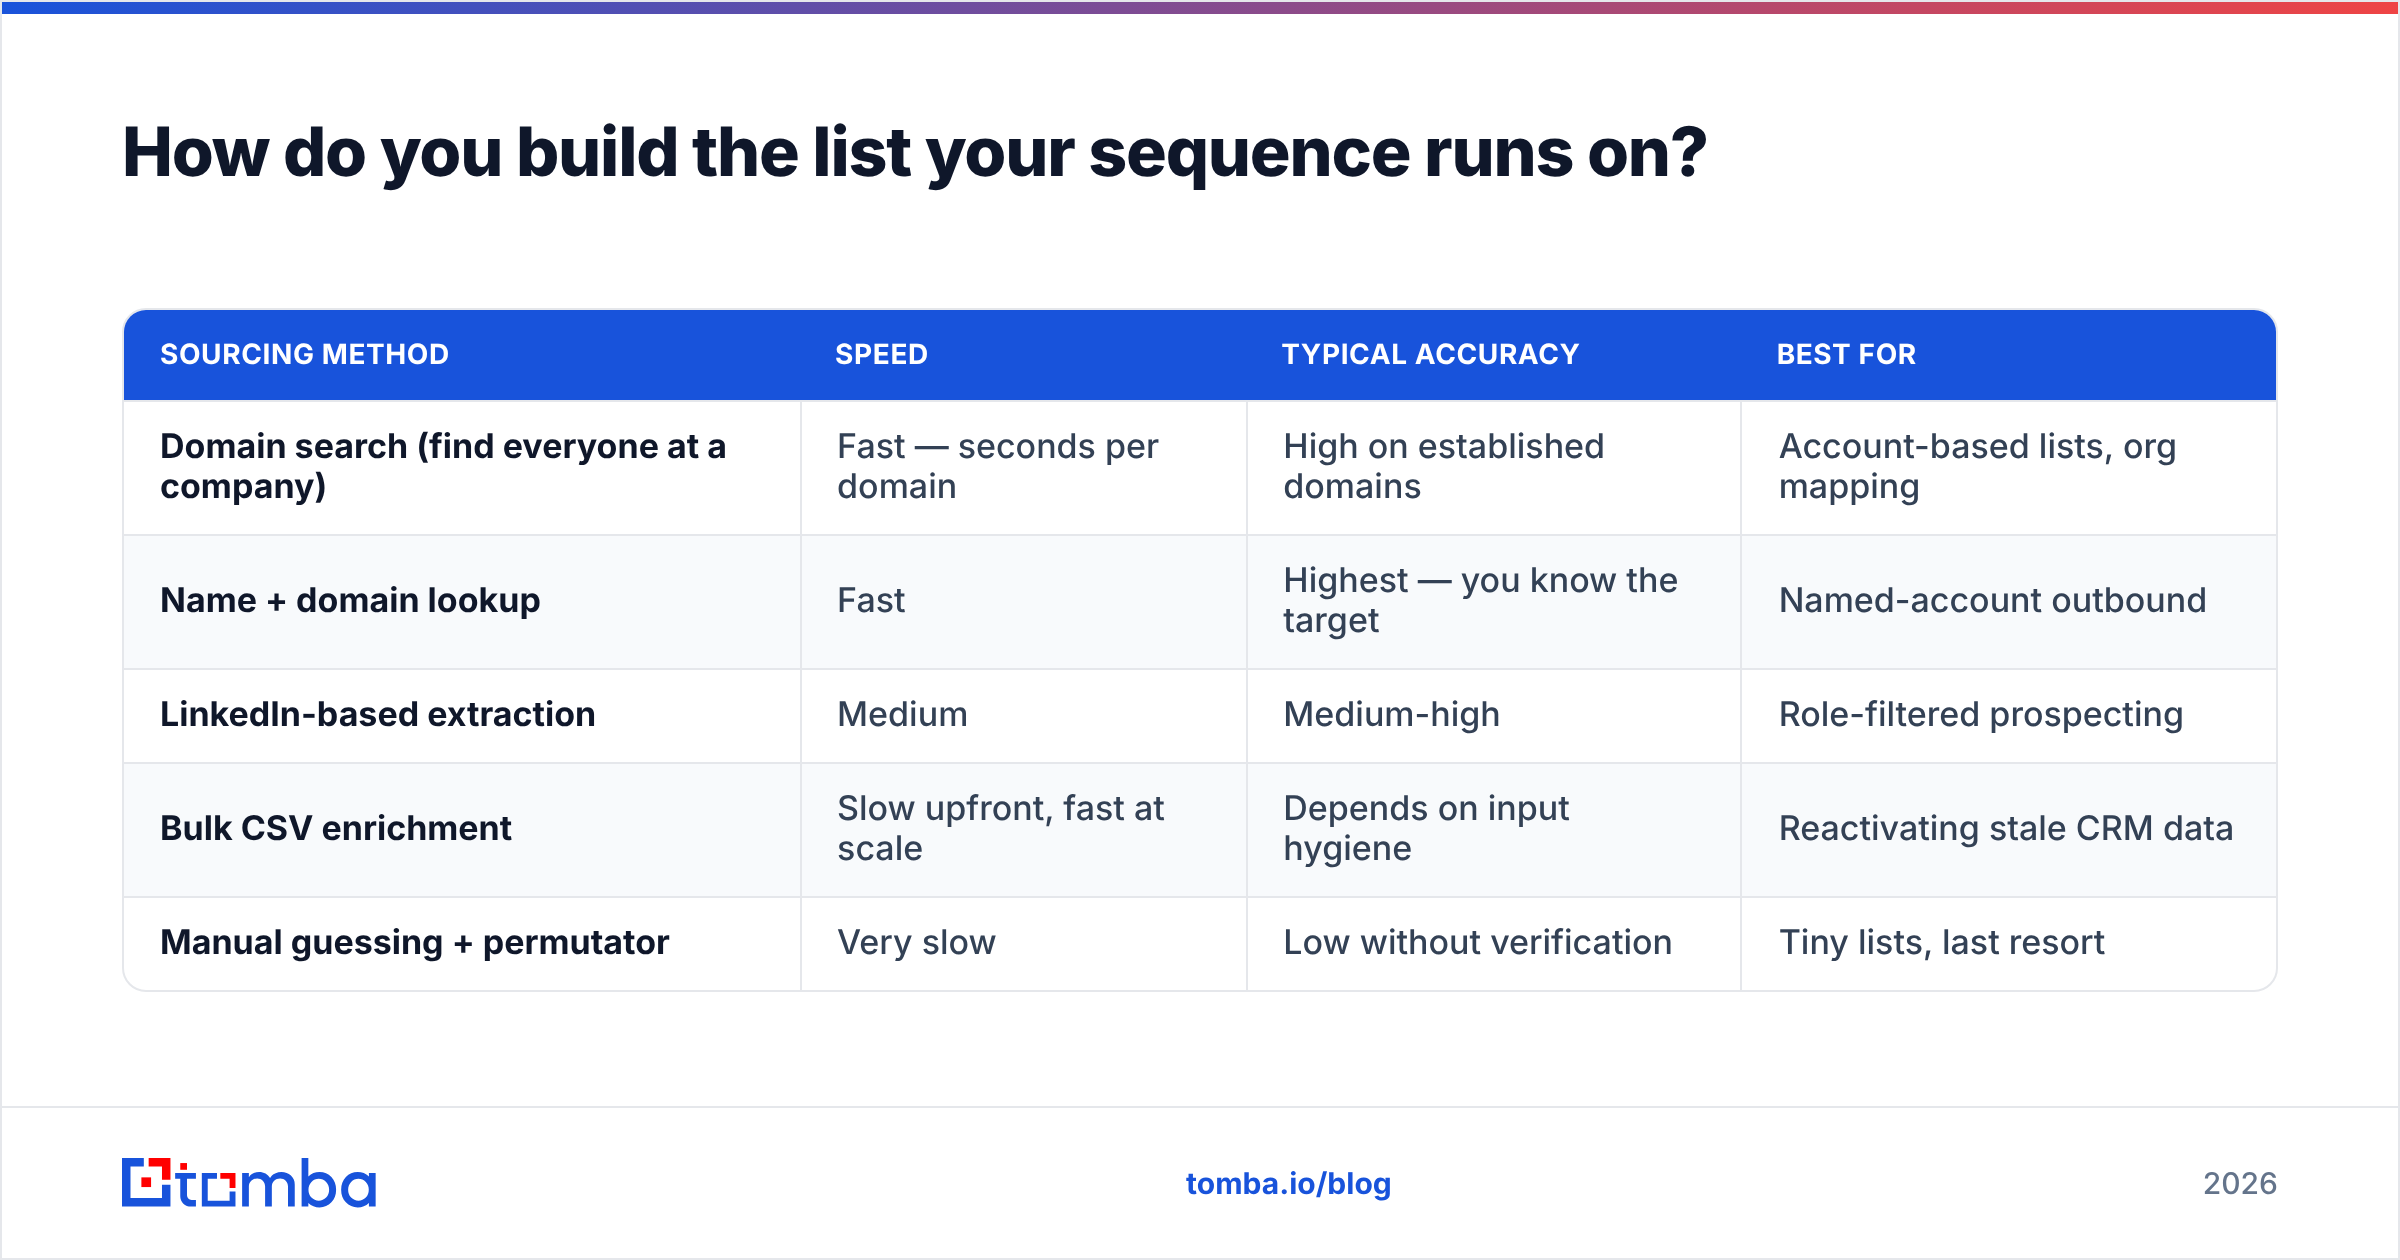This screenshot has width=2400, height=1260.
Task: Click the 'Name + domain lookup' row label
Action: (350, 600)
